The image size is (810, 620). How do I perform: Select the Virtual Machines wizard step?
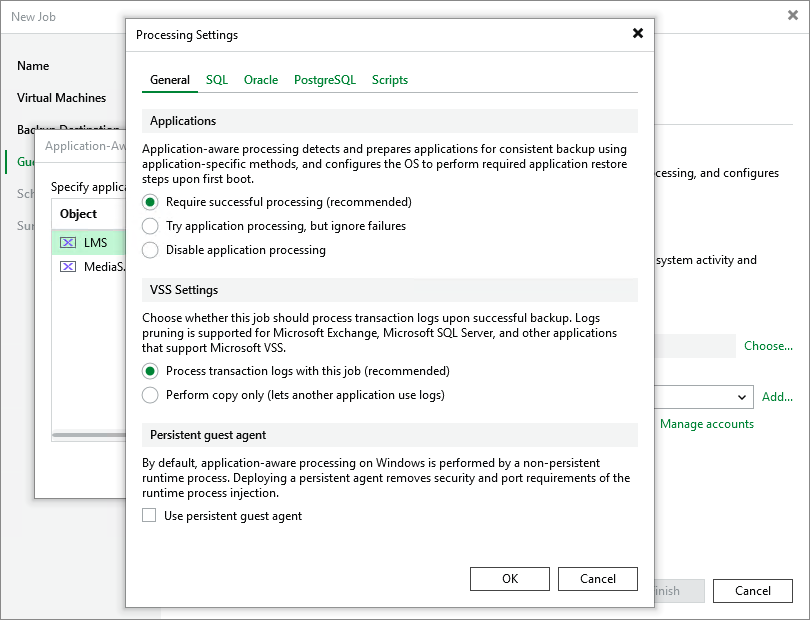pyautogui.click(x=61, y=97)
